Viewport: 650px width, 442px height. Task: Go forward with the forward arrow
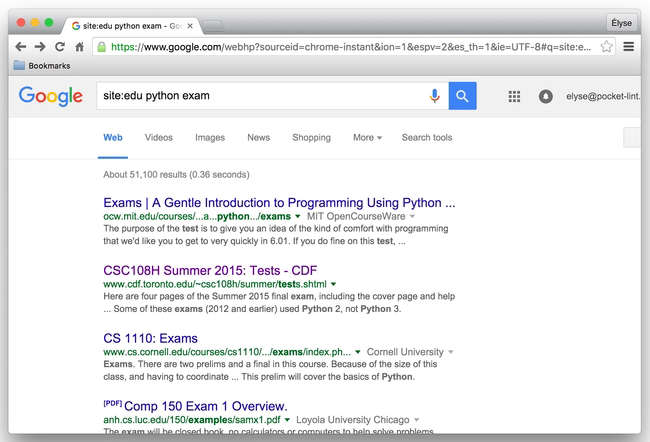(40, 47)
